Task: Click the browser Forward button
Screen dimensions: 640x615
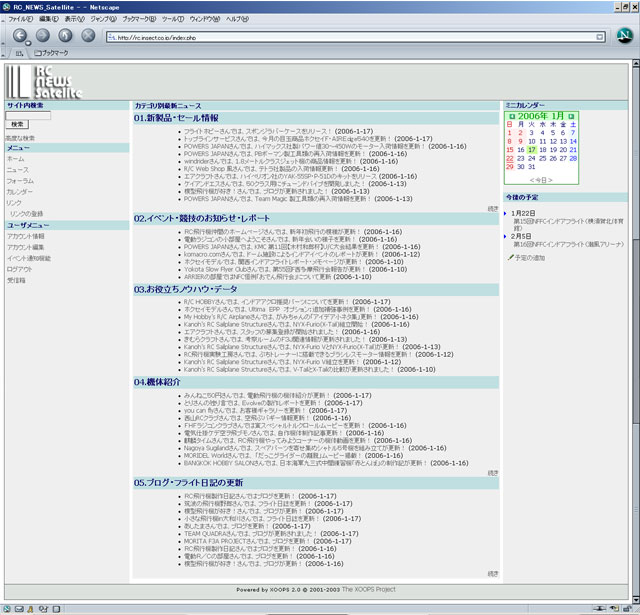Action: tap(42, 36)
